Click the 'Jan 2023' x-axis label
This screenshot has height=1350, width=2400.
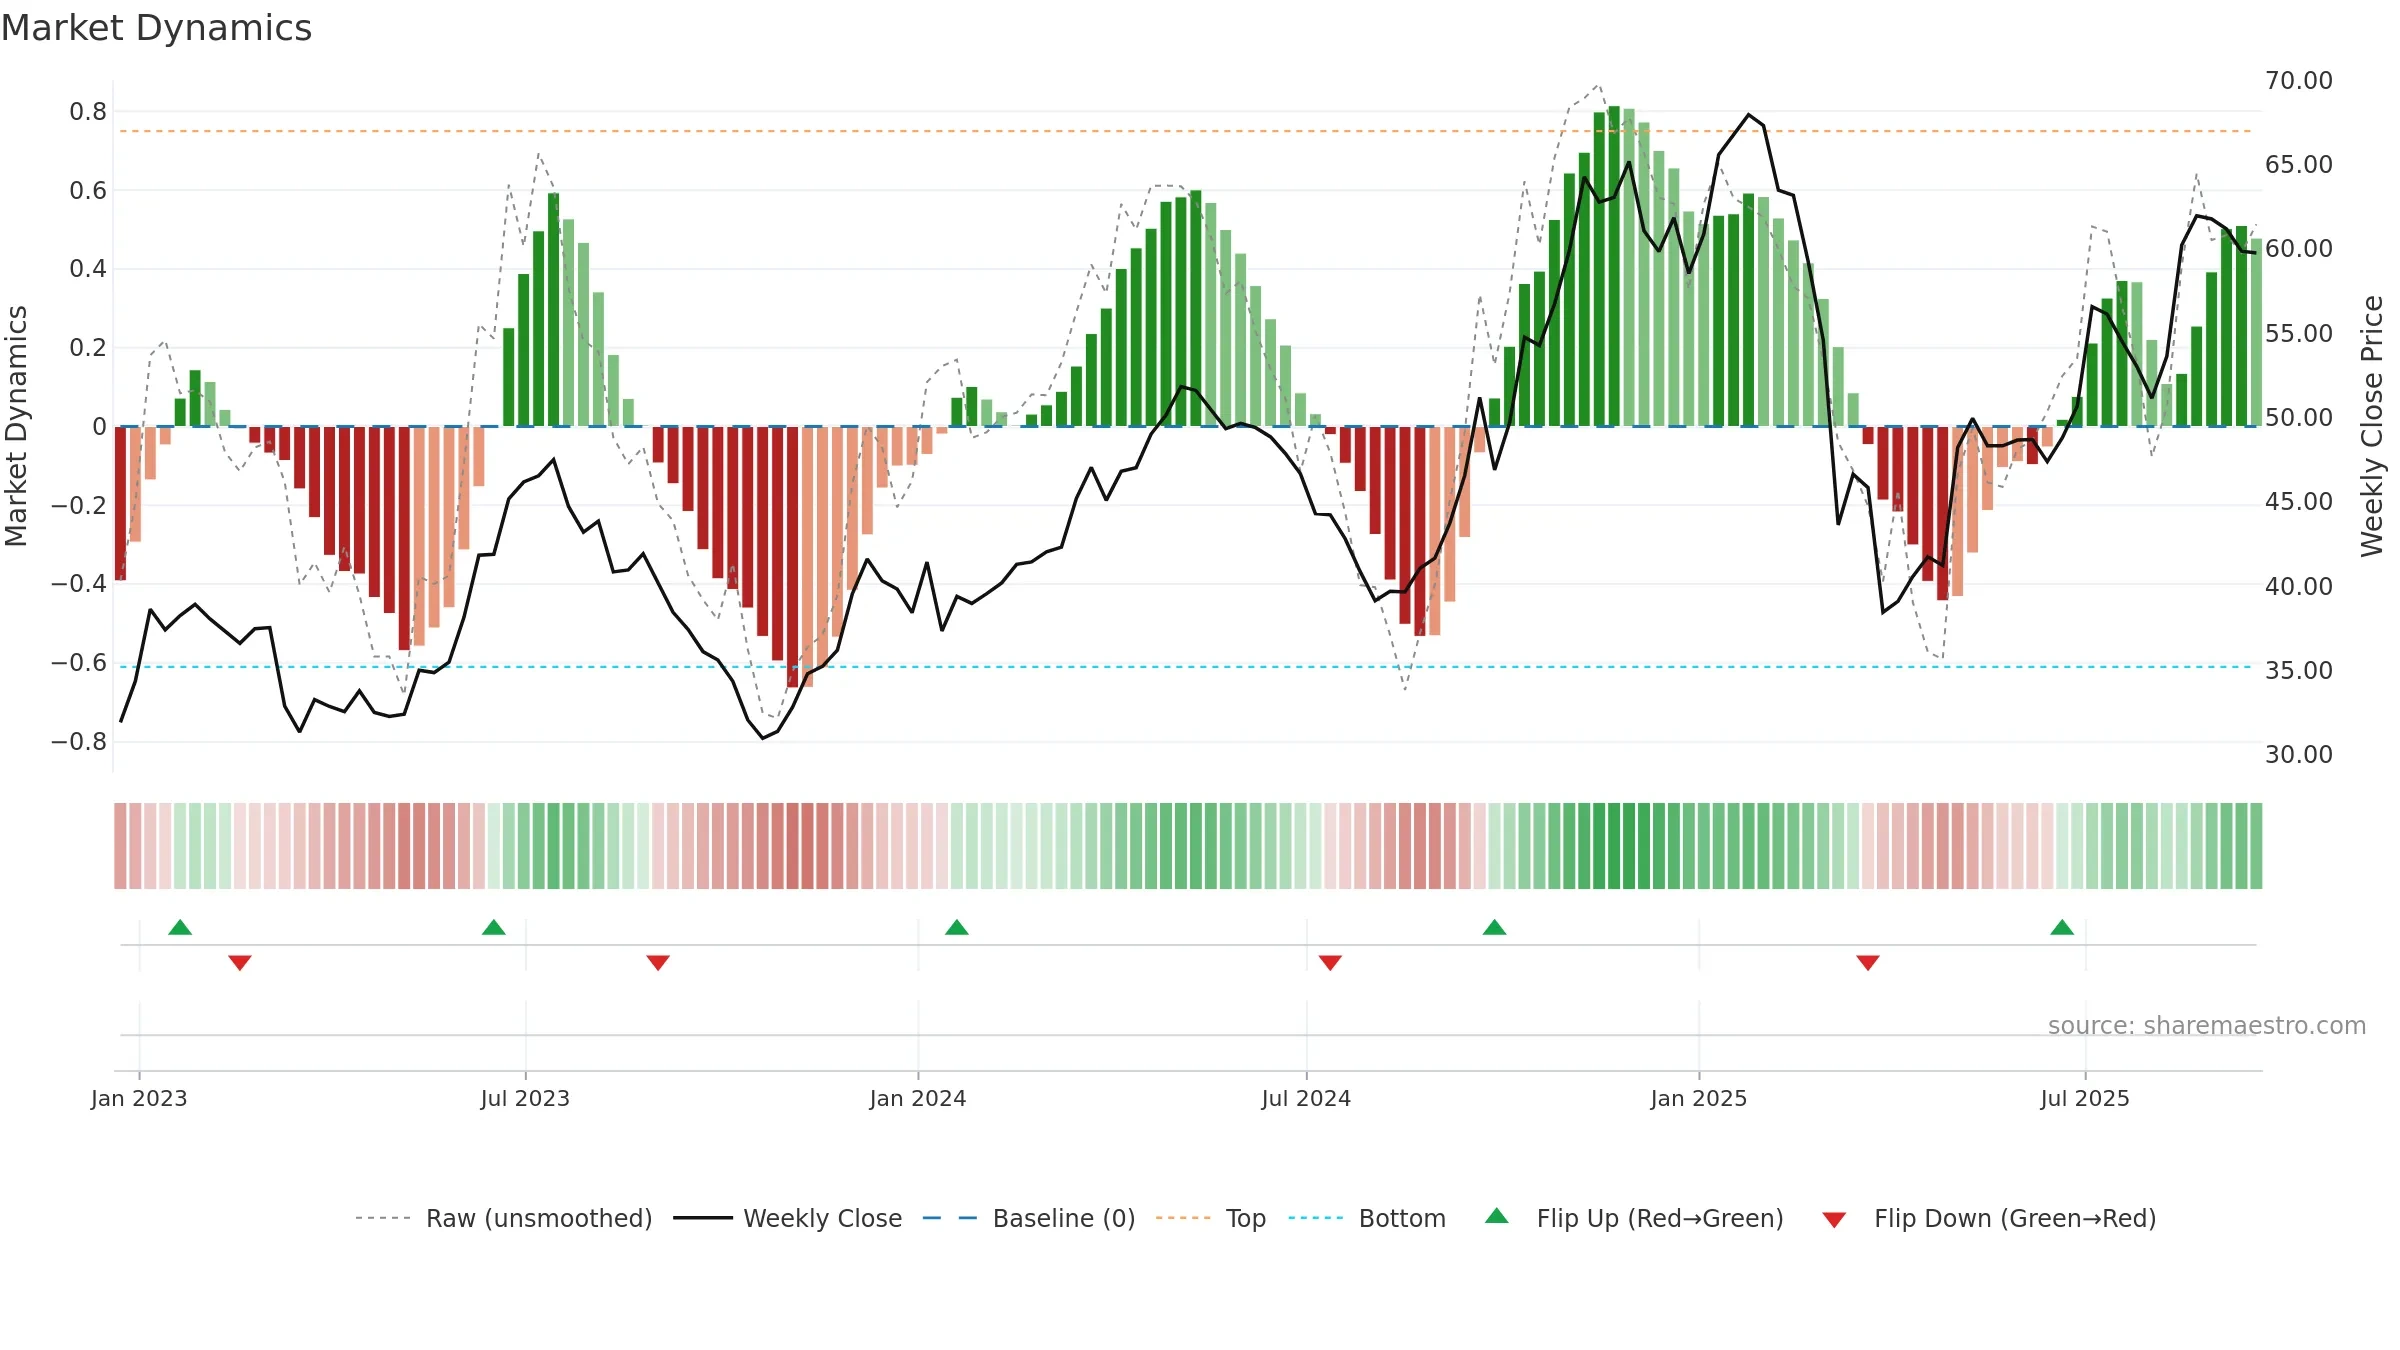pos(139,1098)
